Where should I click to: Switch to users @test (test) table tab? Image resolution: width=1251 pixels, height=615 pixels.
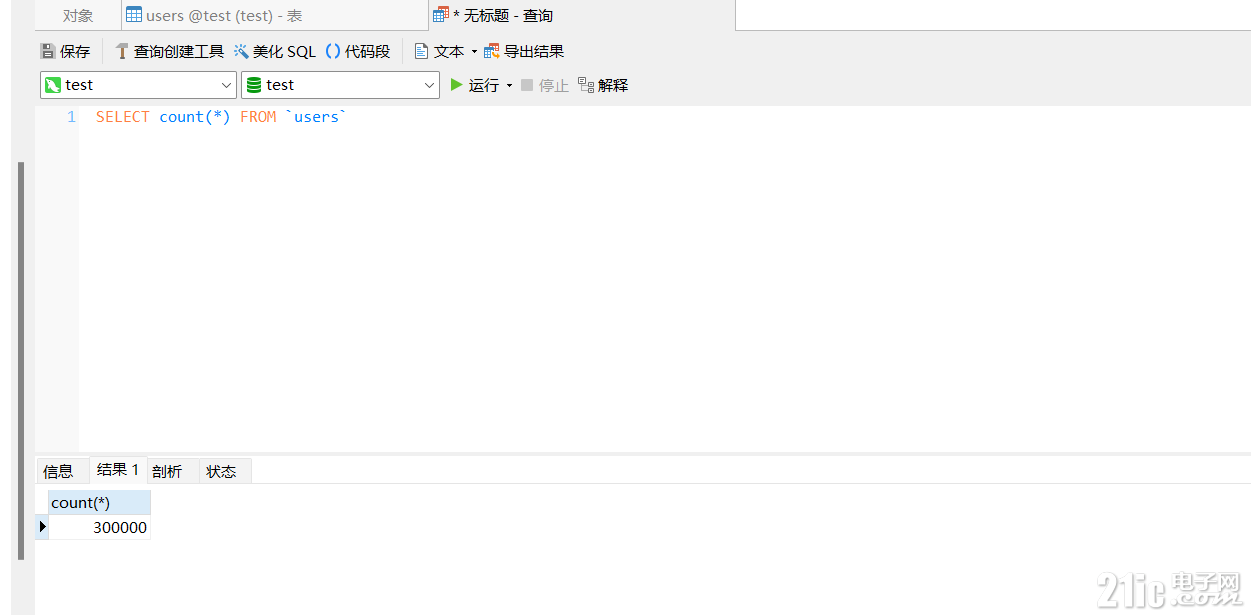(x=274, y=15)
